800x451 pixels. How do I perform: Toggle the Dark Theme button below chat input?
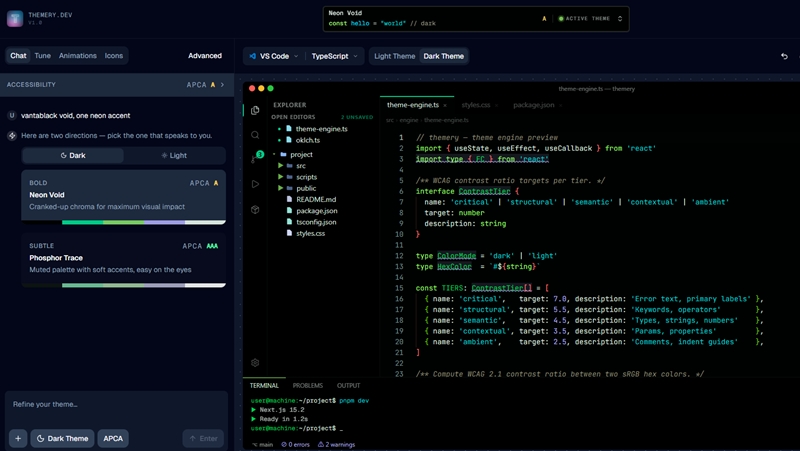pos(62,438)
